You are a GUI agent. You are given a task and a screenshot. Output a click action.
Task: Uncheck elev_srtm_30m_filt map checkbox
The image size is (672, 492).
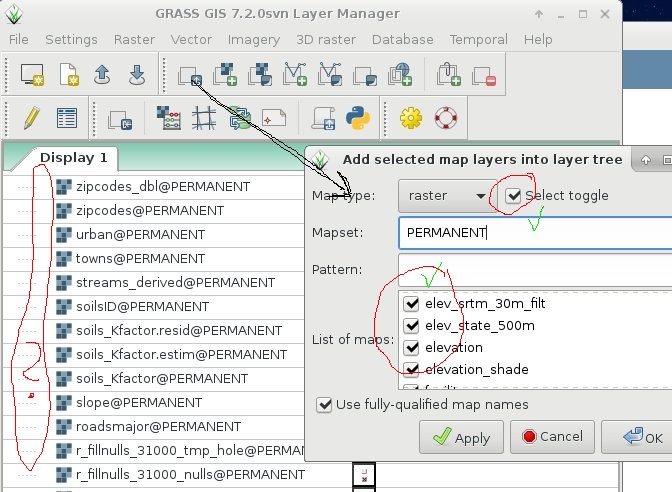coord(411,303)
